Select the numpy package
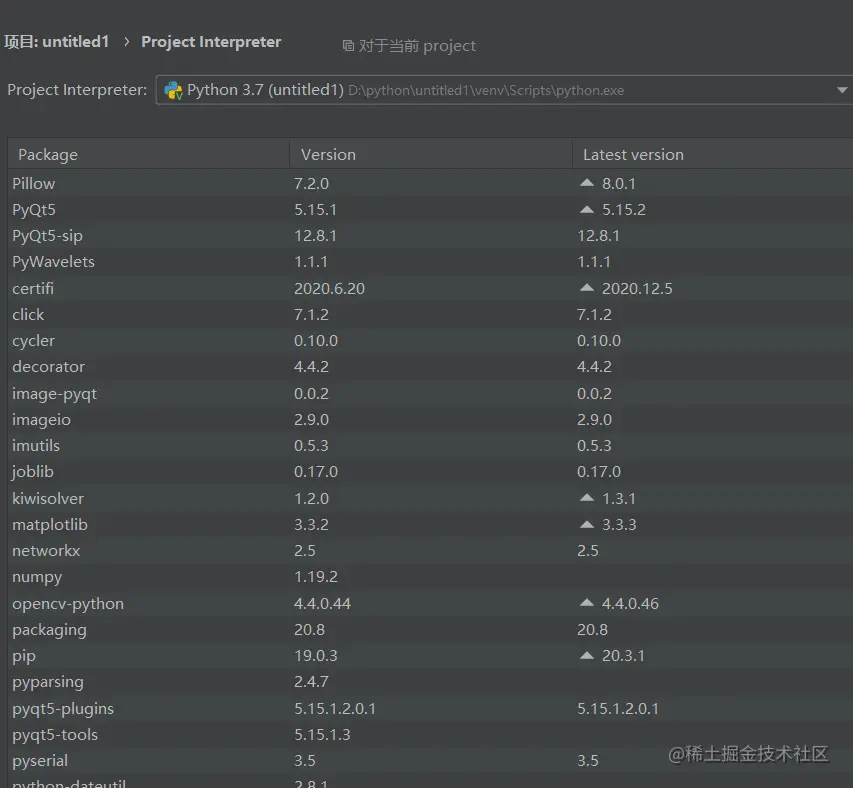This screenshot has width=853, height=788. pos(37,577)
